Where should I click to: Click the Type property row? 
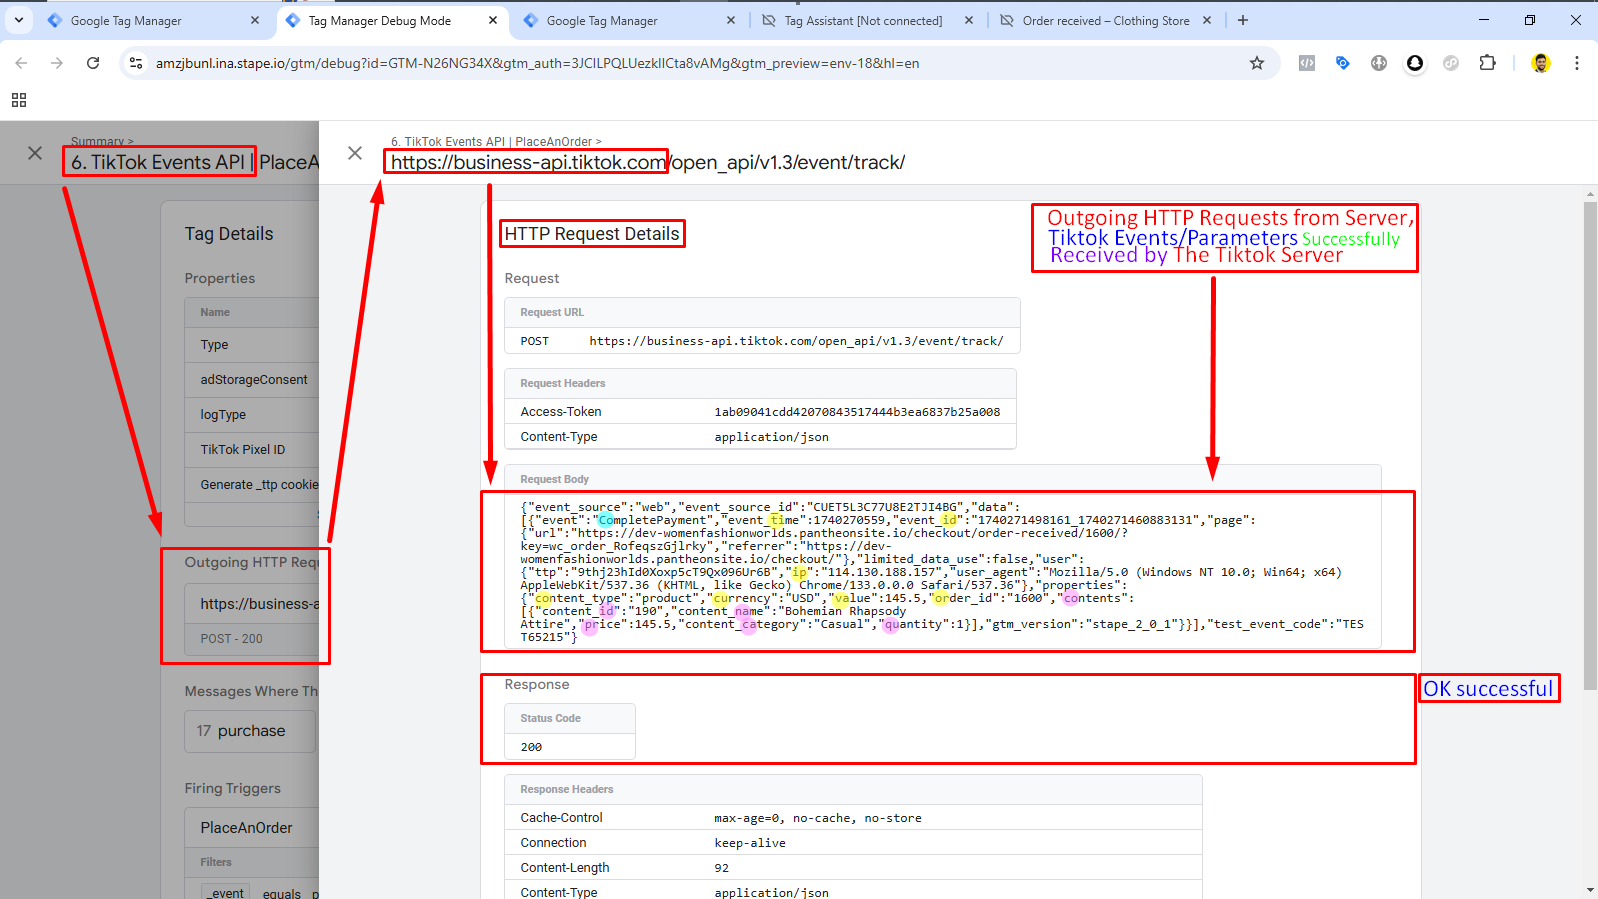252,345
